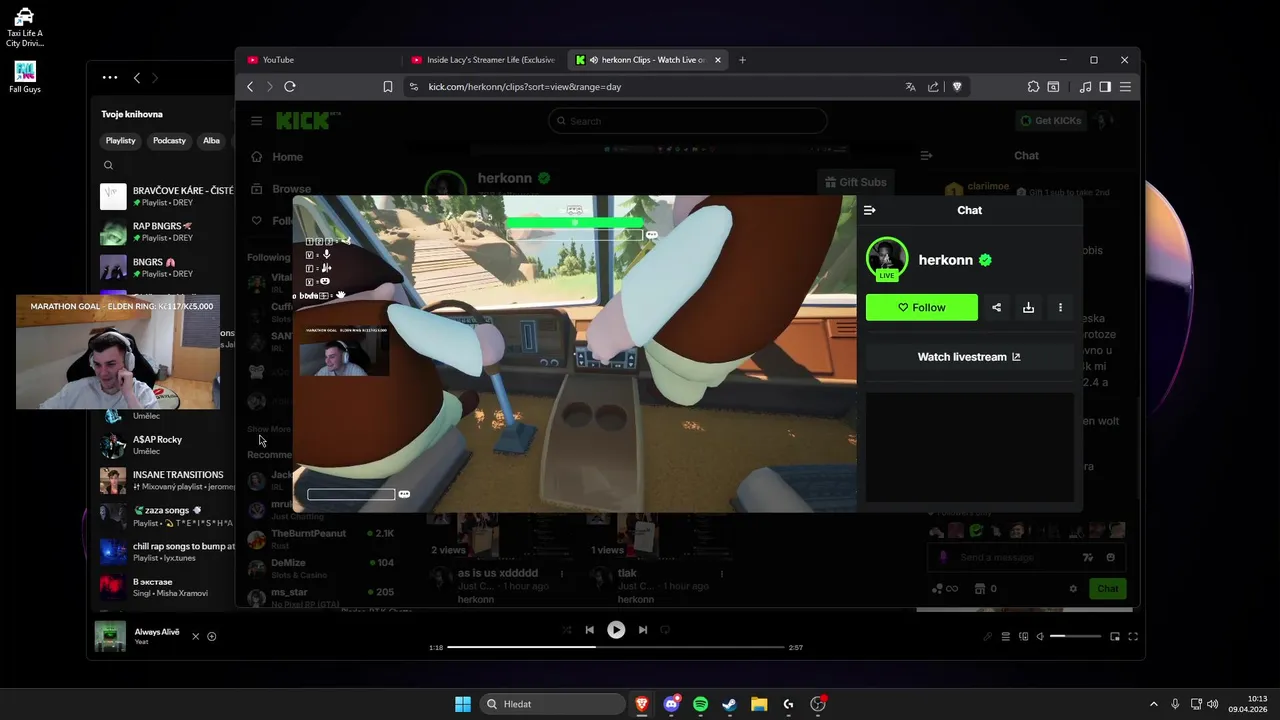Open Spotify three-dot menu
Viewport: 1280px width, 720px height.
point(110,78)
